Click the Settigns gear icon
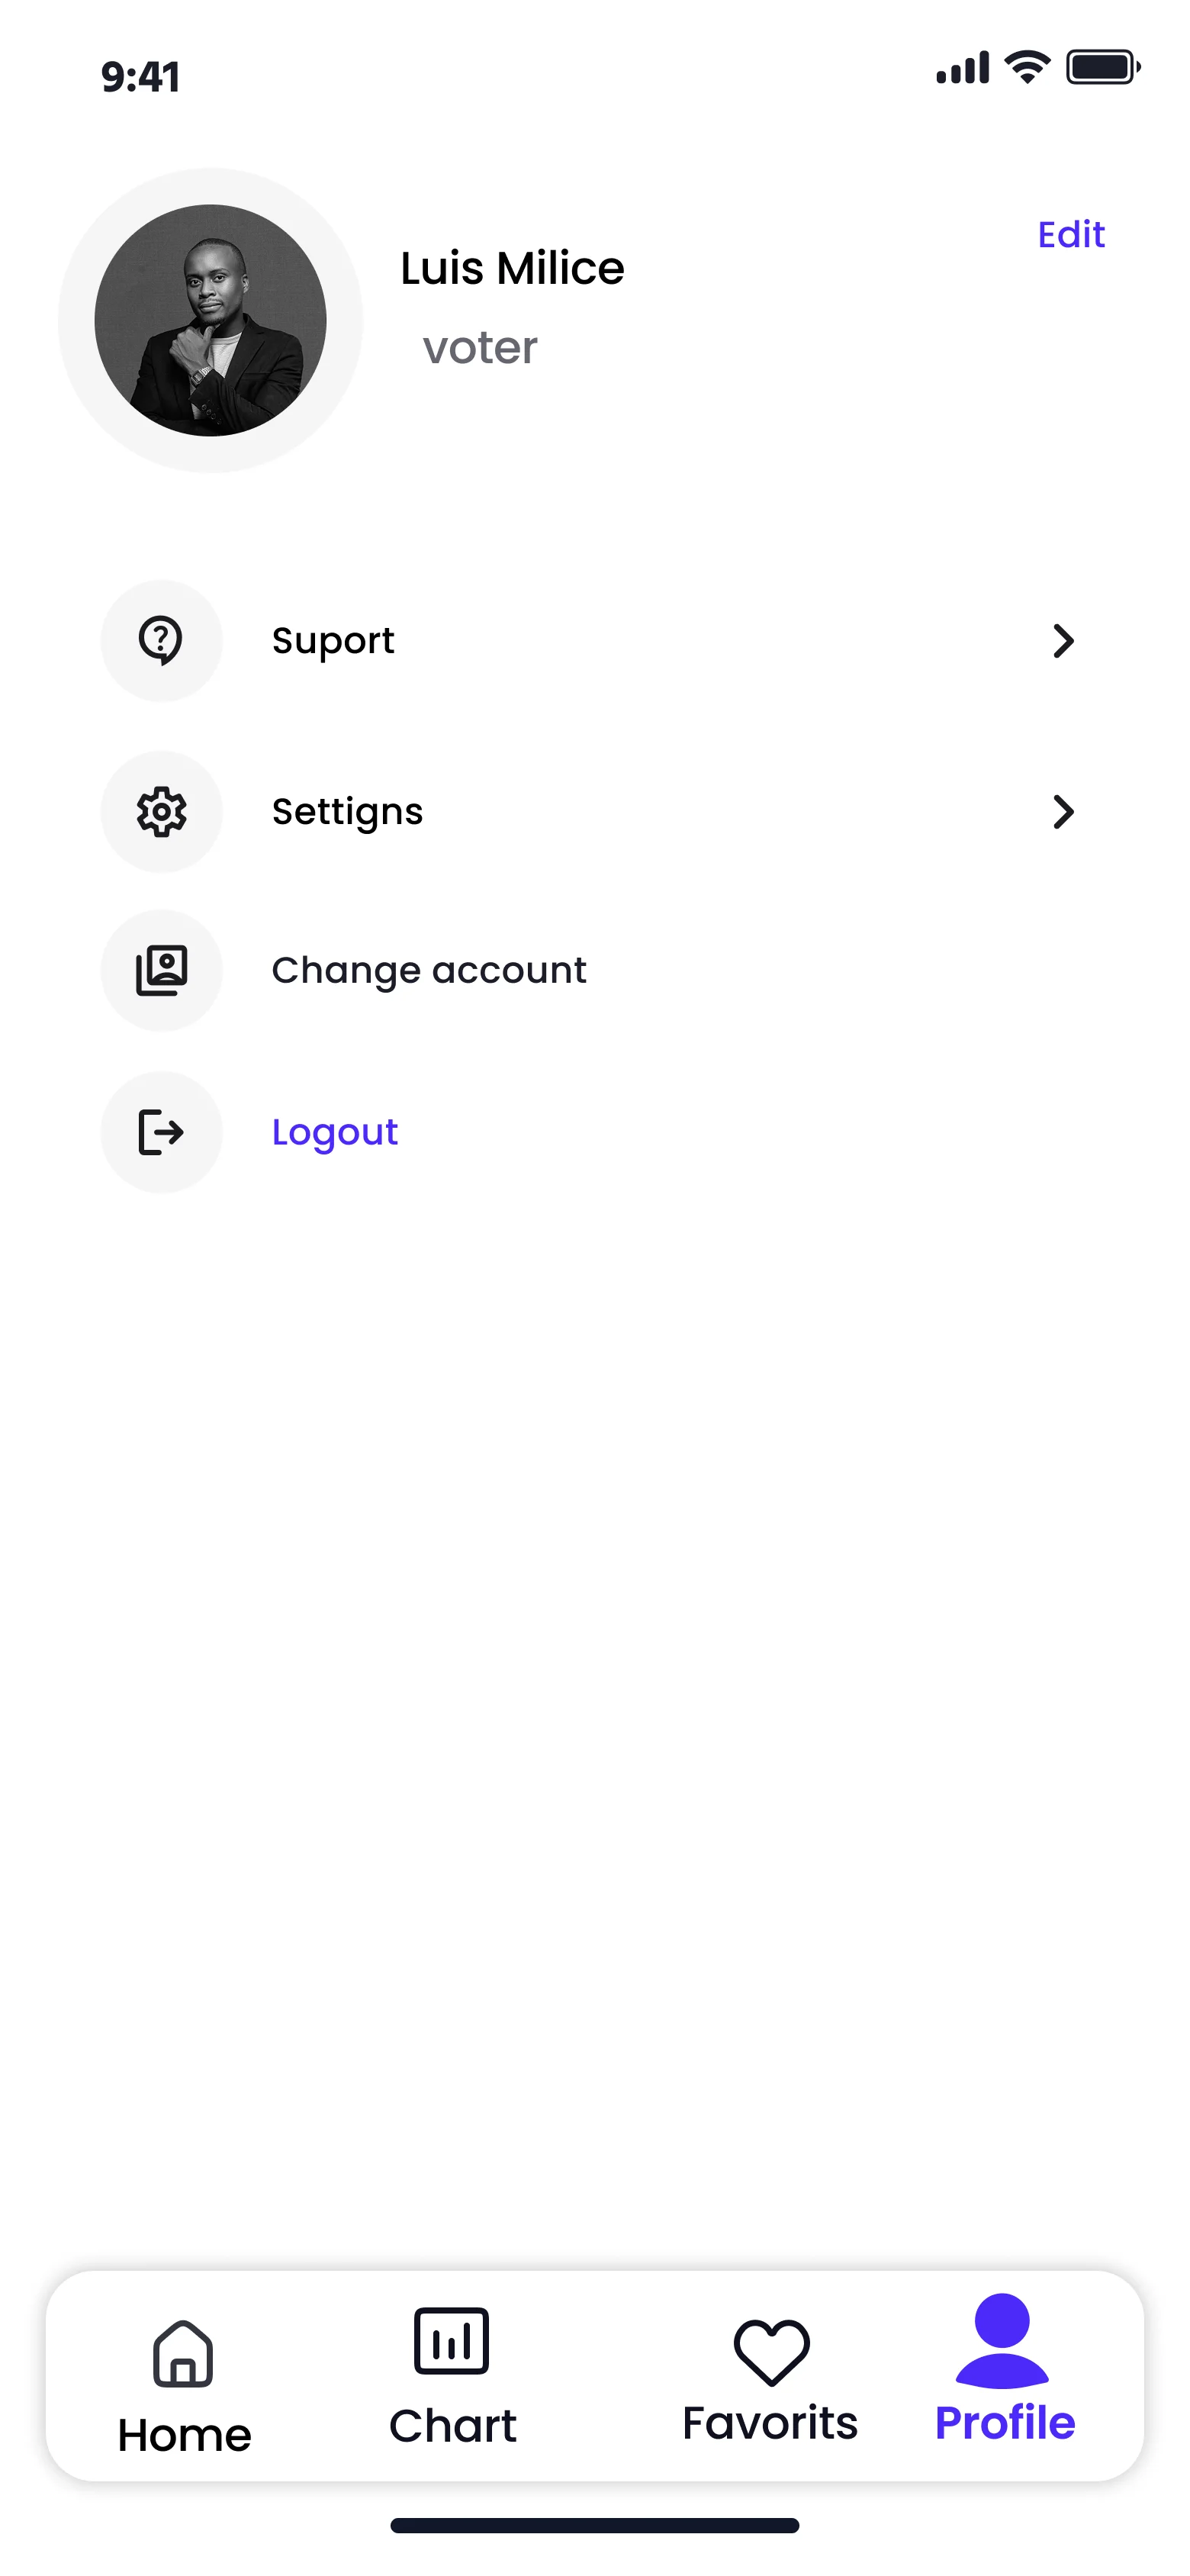This screenshot has height=2576, width=1190. coord(161,811)
